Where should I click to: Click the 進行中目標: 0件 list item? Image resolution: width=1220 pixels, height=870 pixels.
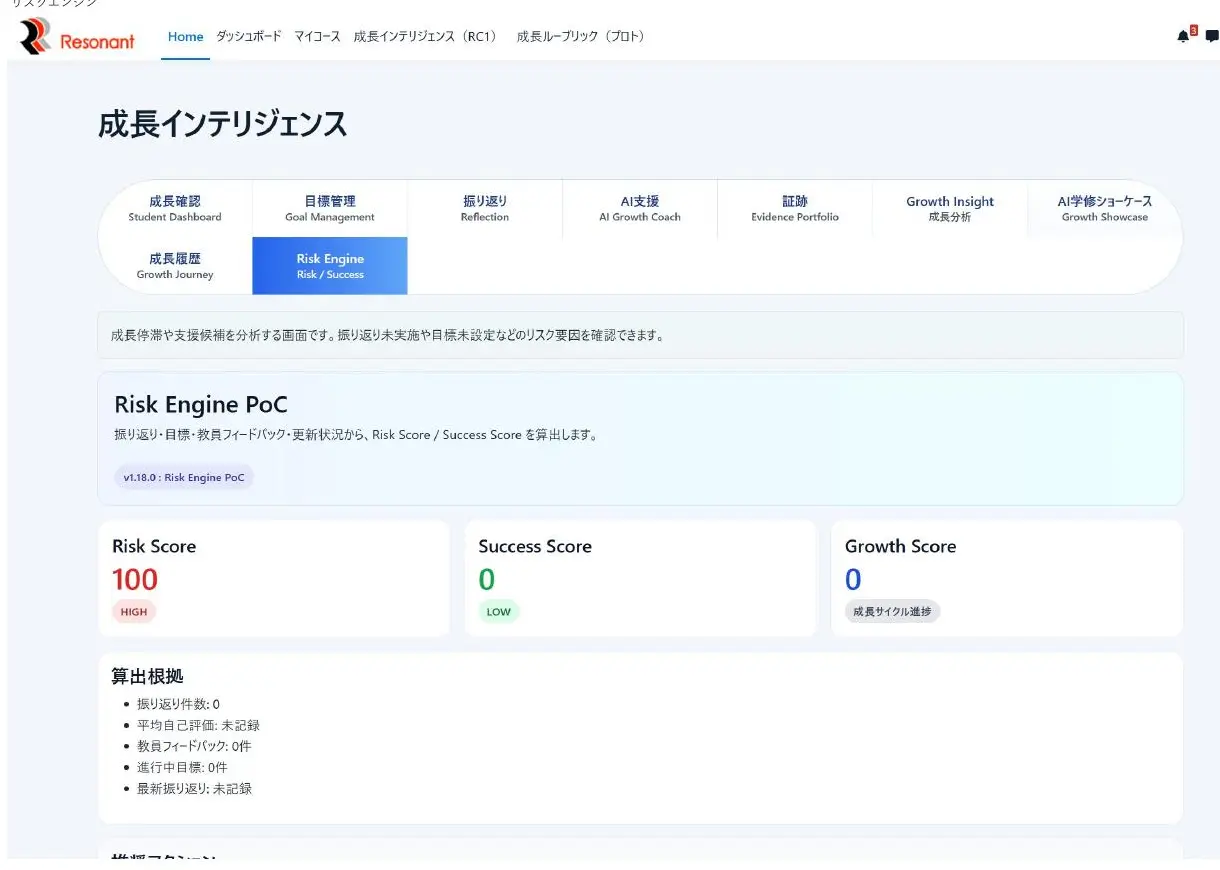coord(182,767)
